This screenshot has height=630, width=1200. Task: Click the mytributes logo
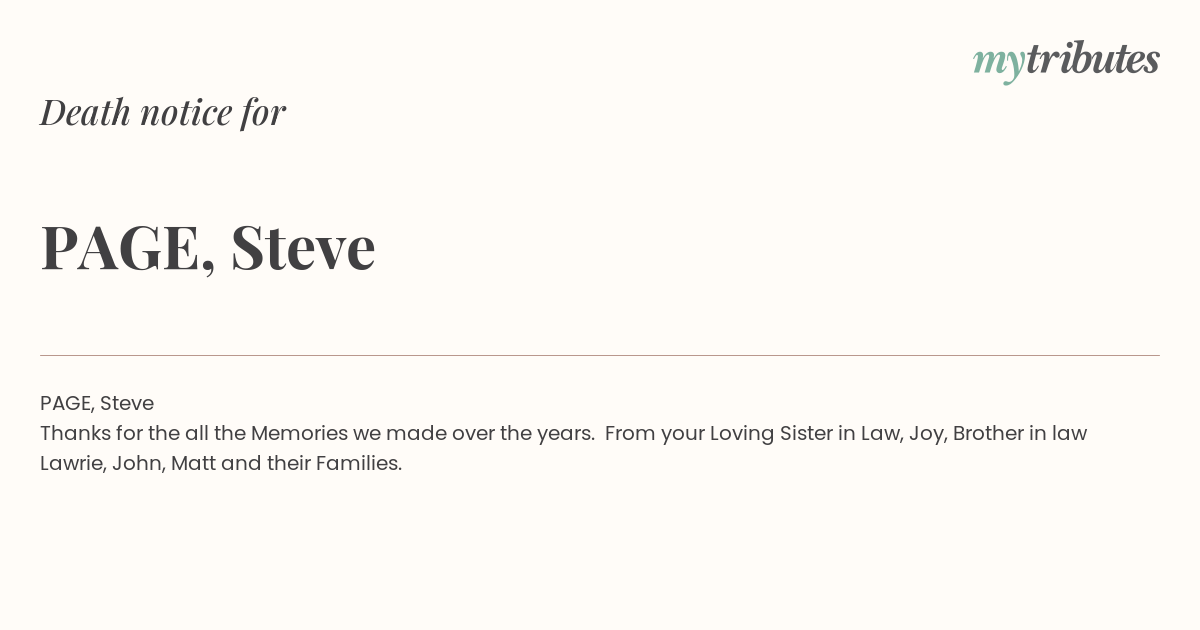[x=1066, y=61]
